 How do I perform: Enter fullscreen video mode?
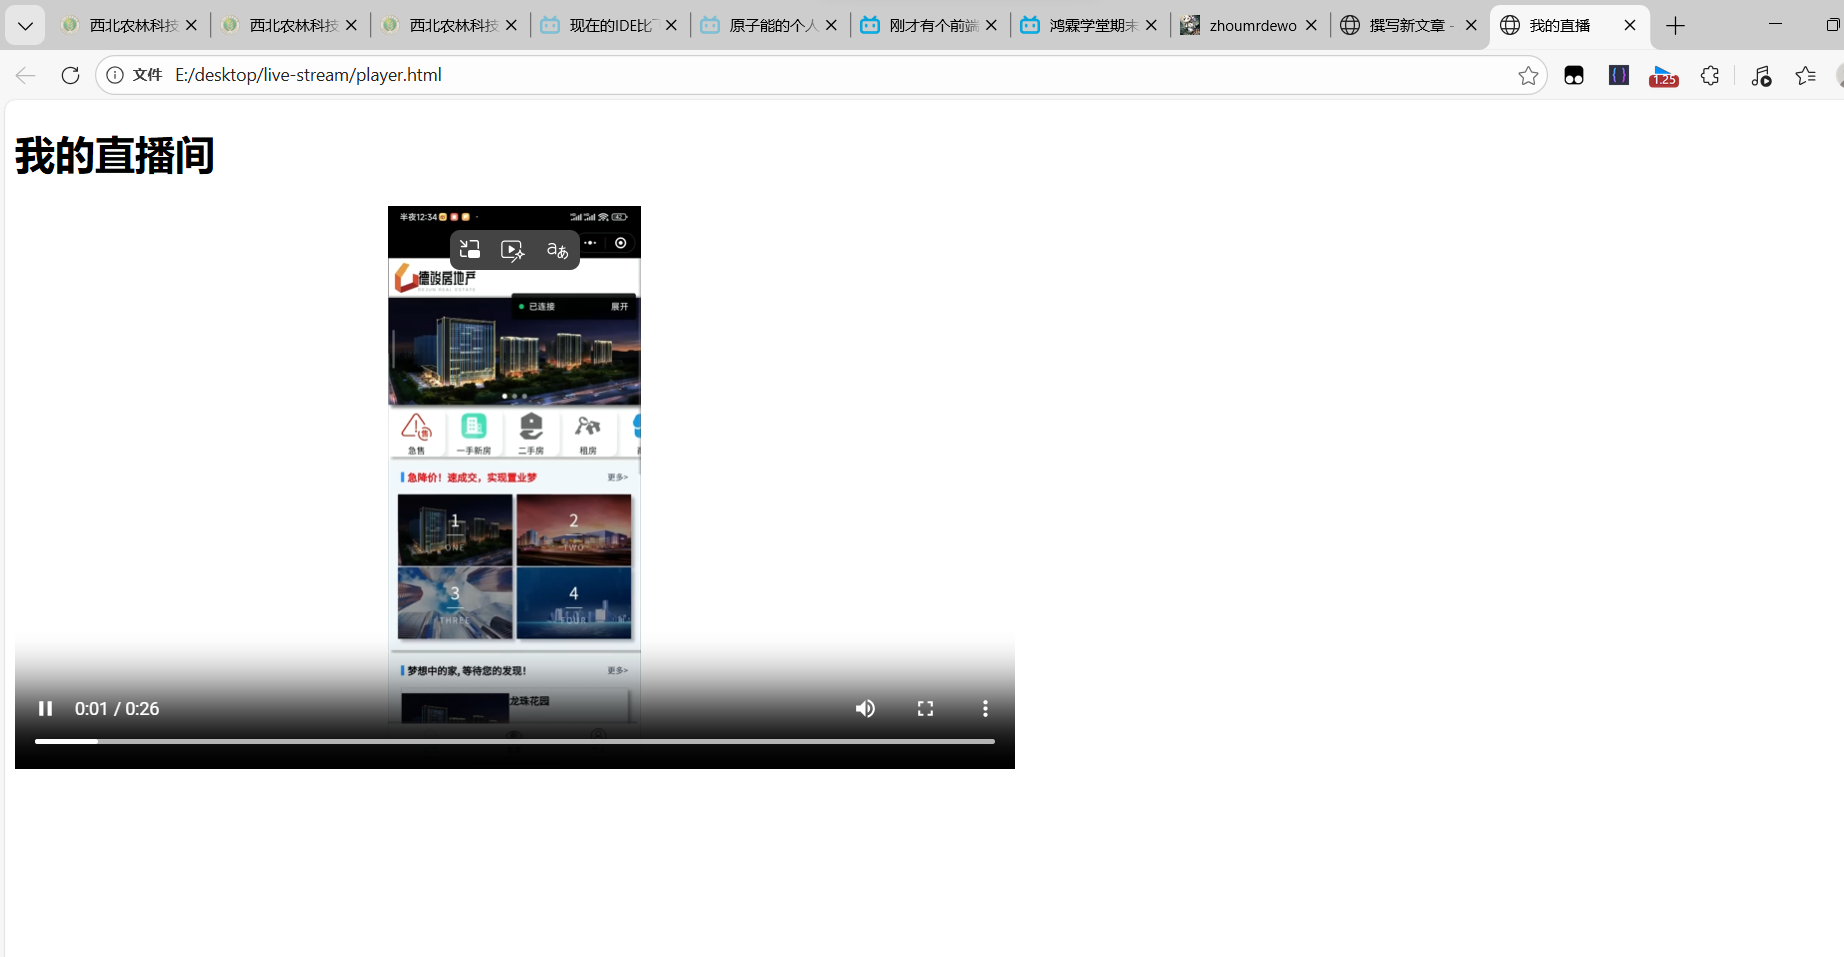[925, 709]
